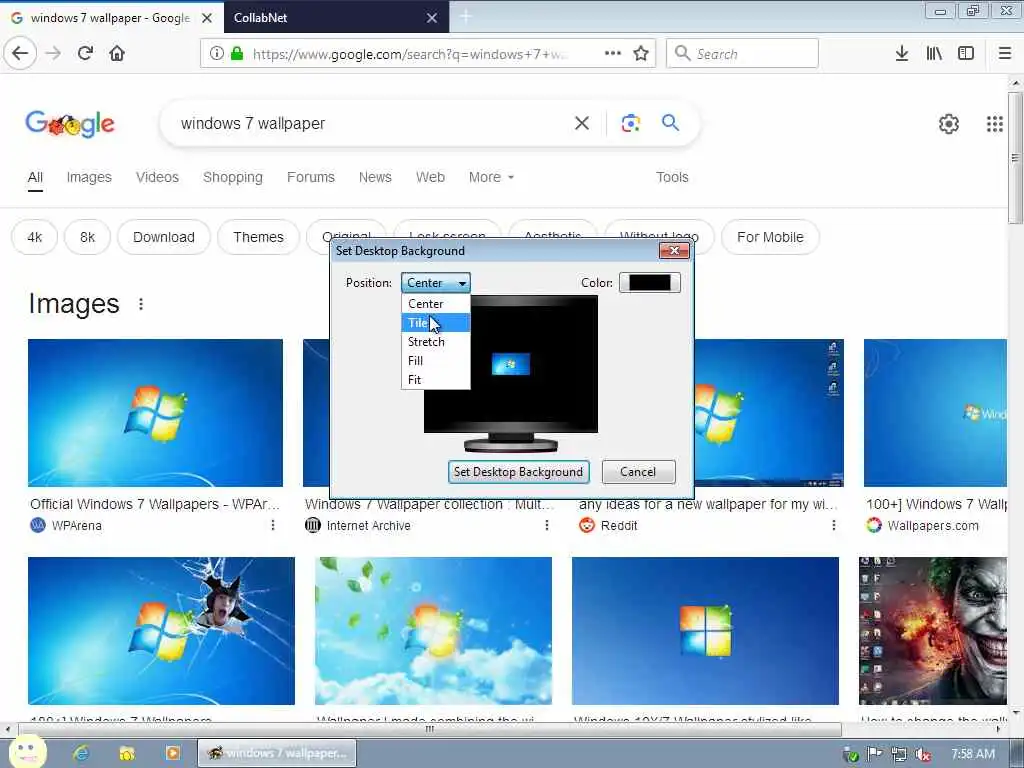Toggle the sidebar icon in Firefox toolbar
Viewport: 1024px width, 768px height.
click(966, 54)
